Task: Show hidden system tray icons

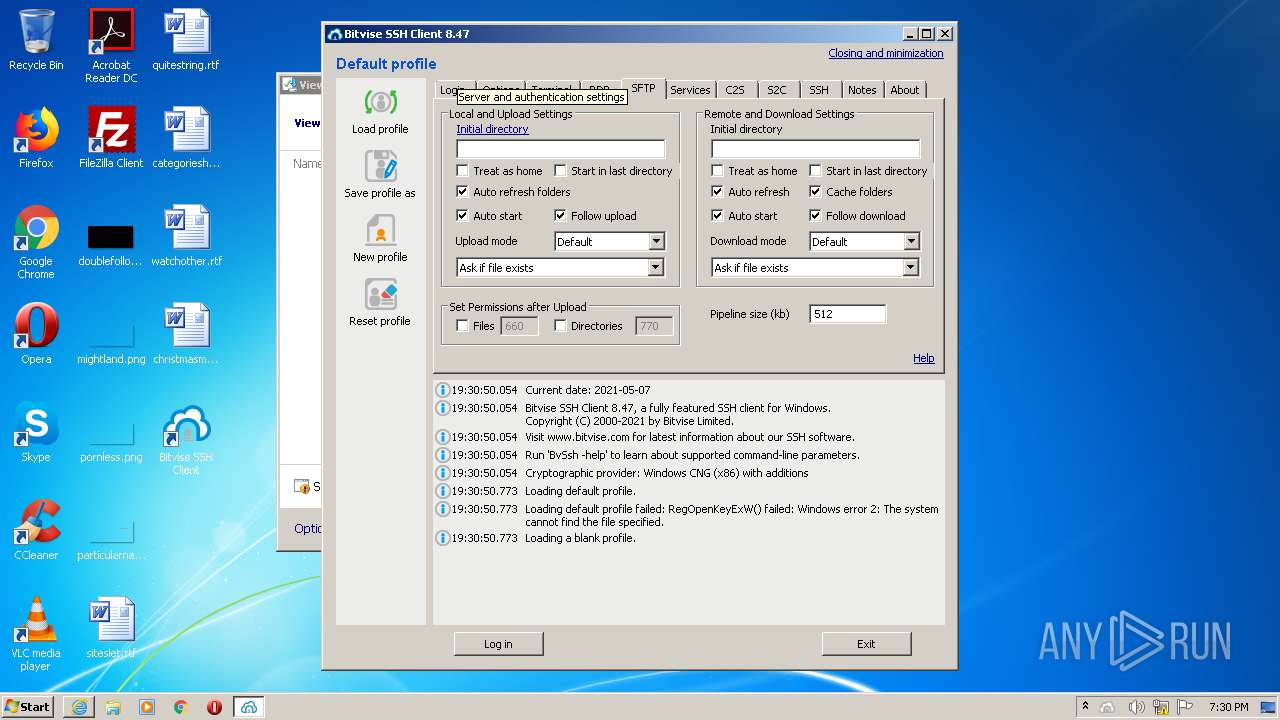Action: coord(1085,707)
